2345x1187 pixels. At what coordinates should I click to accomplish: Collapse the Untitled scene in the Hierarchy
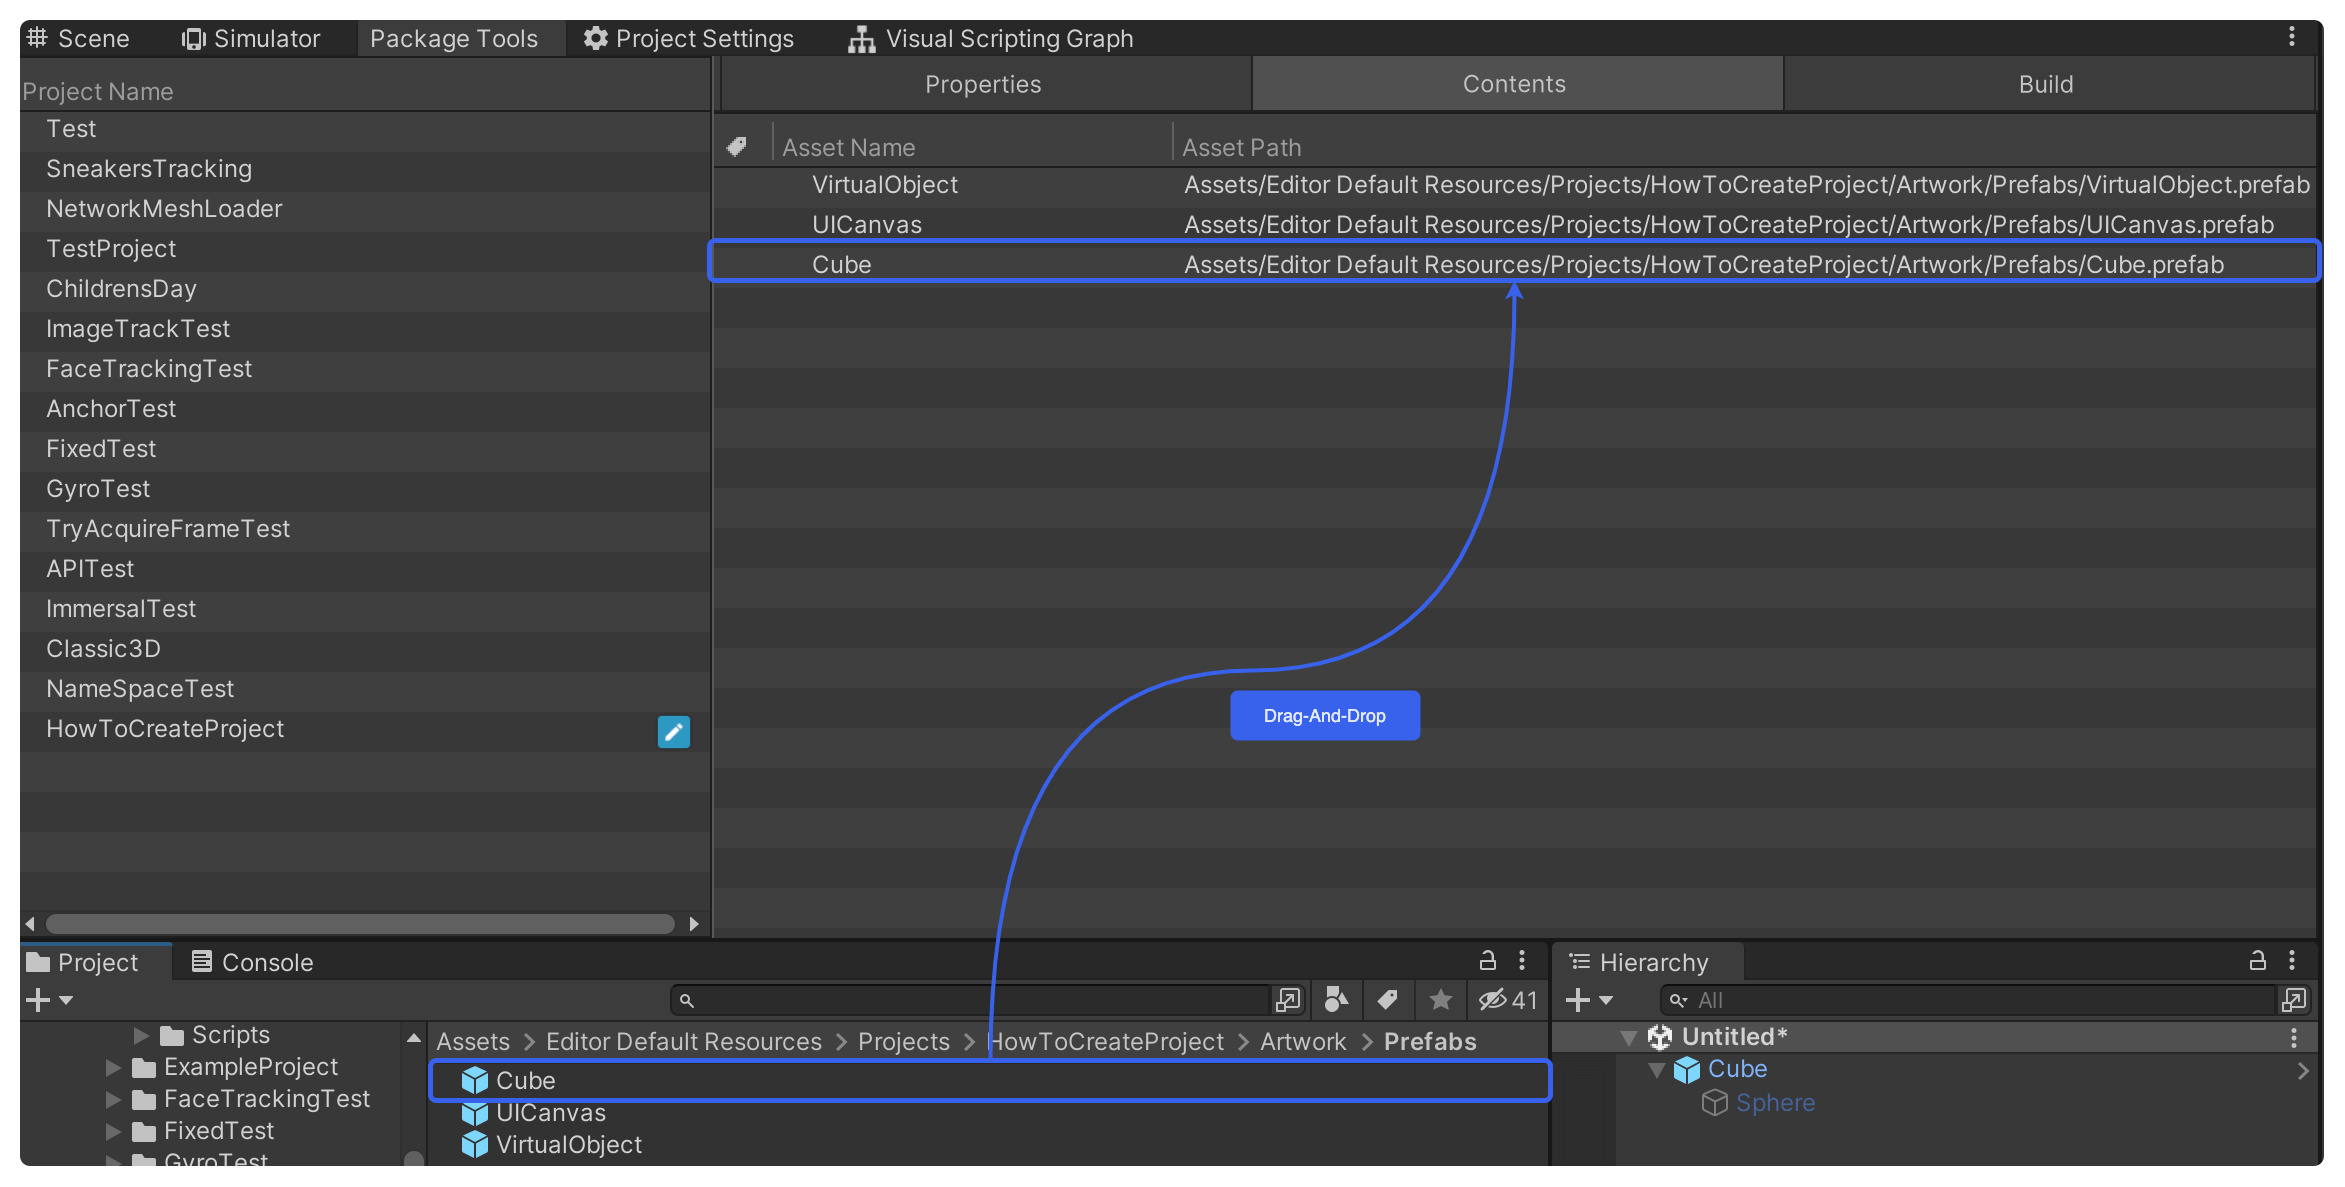(x=1629, y=1038)
